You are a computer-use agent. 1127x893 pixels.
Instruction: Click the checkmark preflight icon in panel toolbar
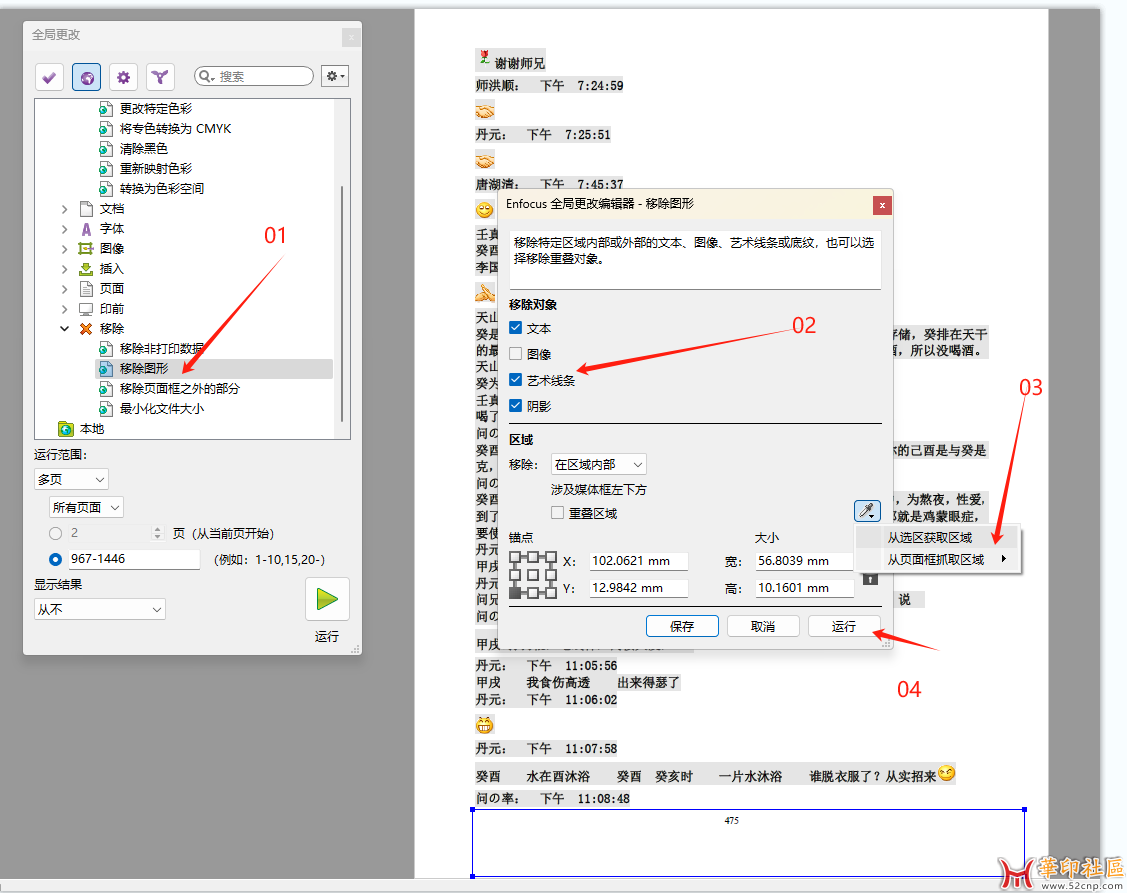pyautogui.click(x=49, y=77)
